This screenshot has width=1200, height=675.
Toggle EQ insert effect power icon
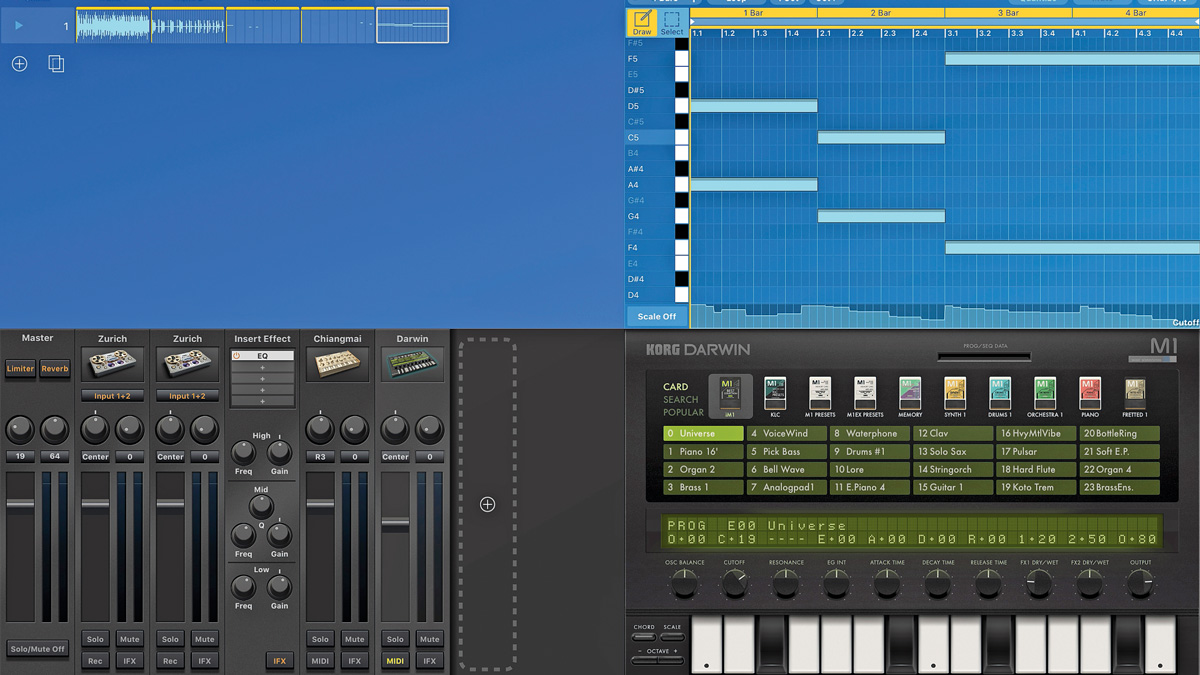237,356
